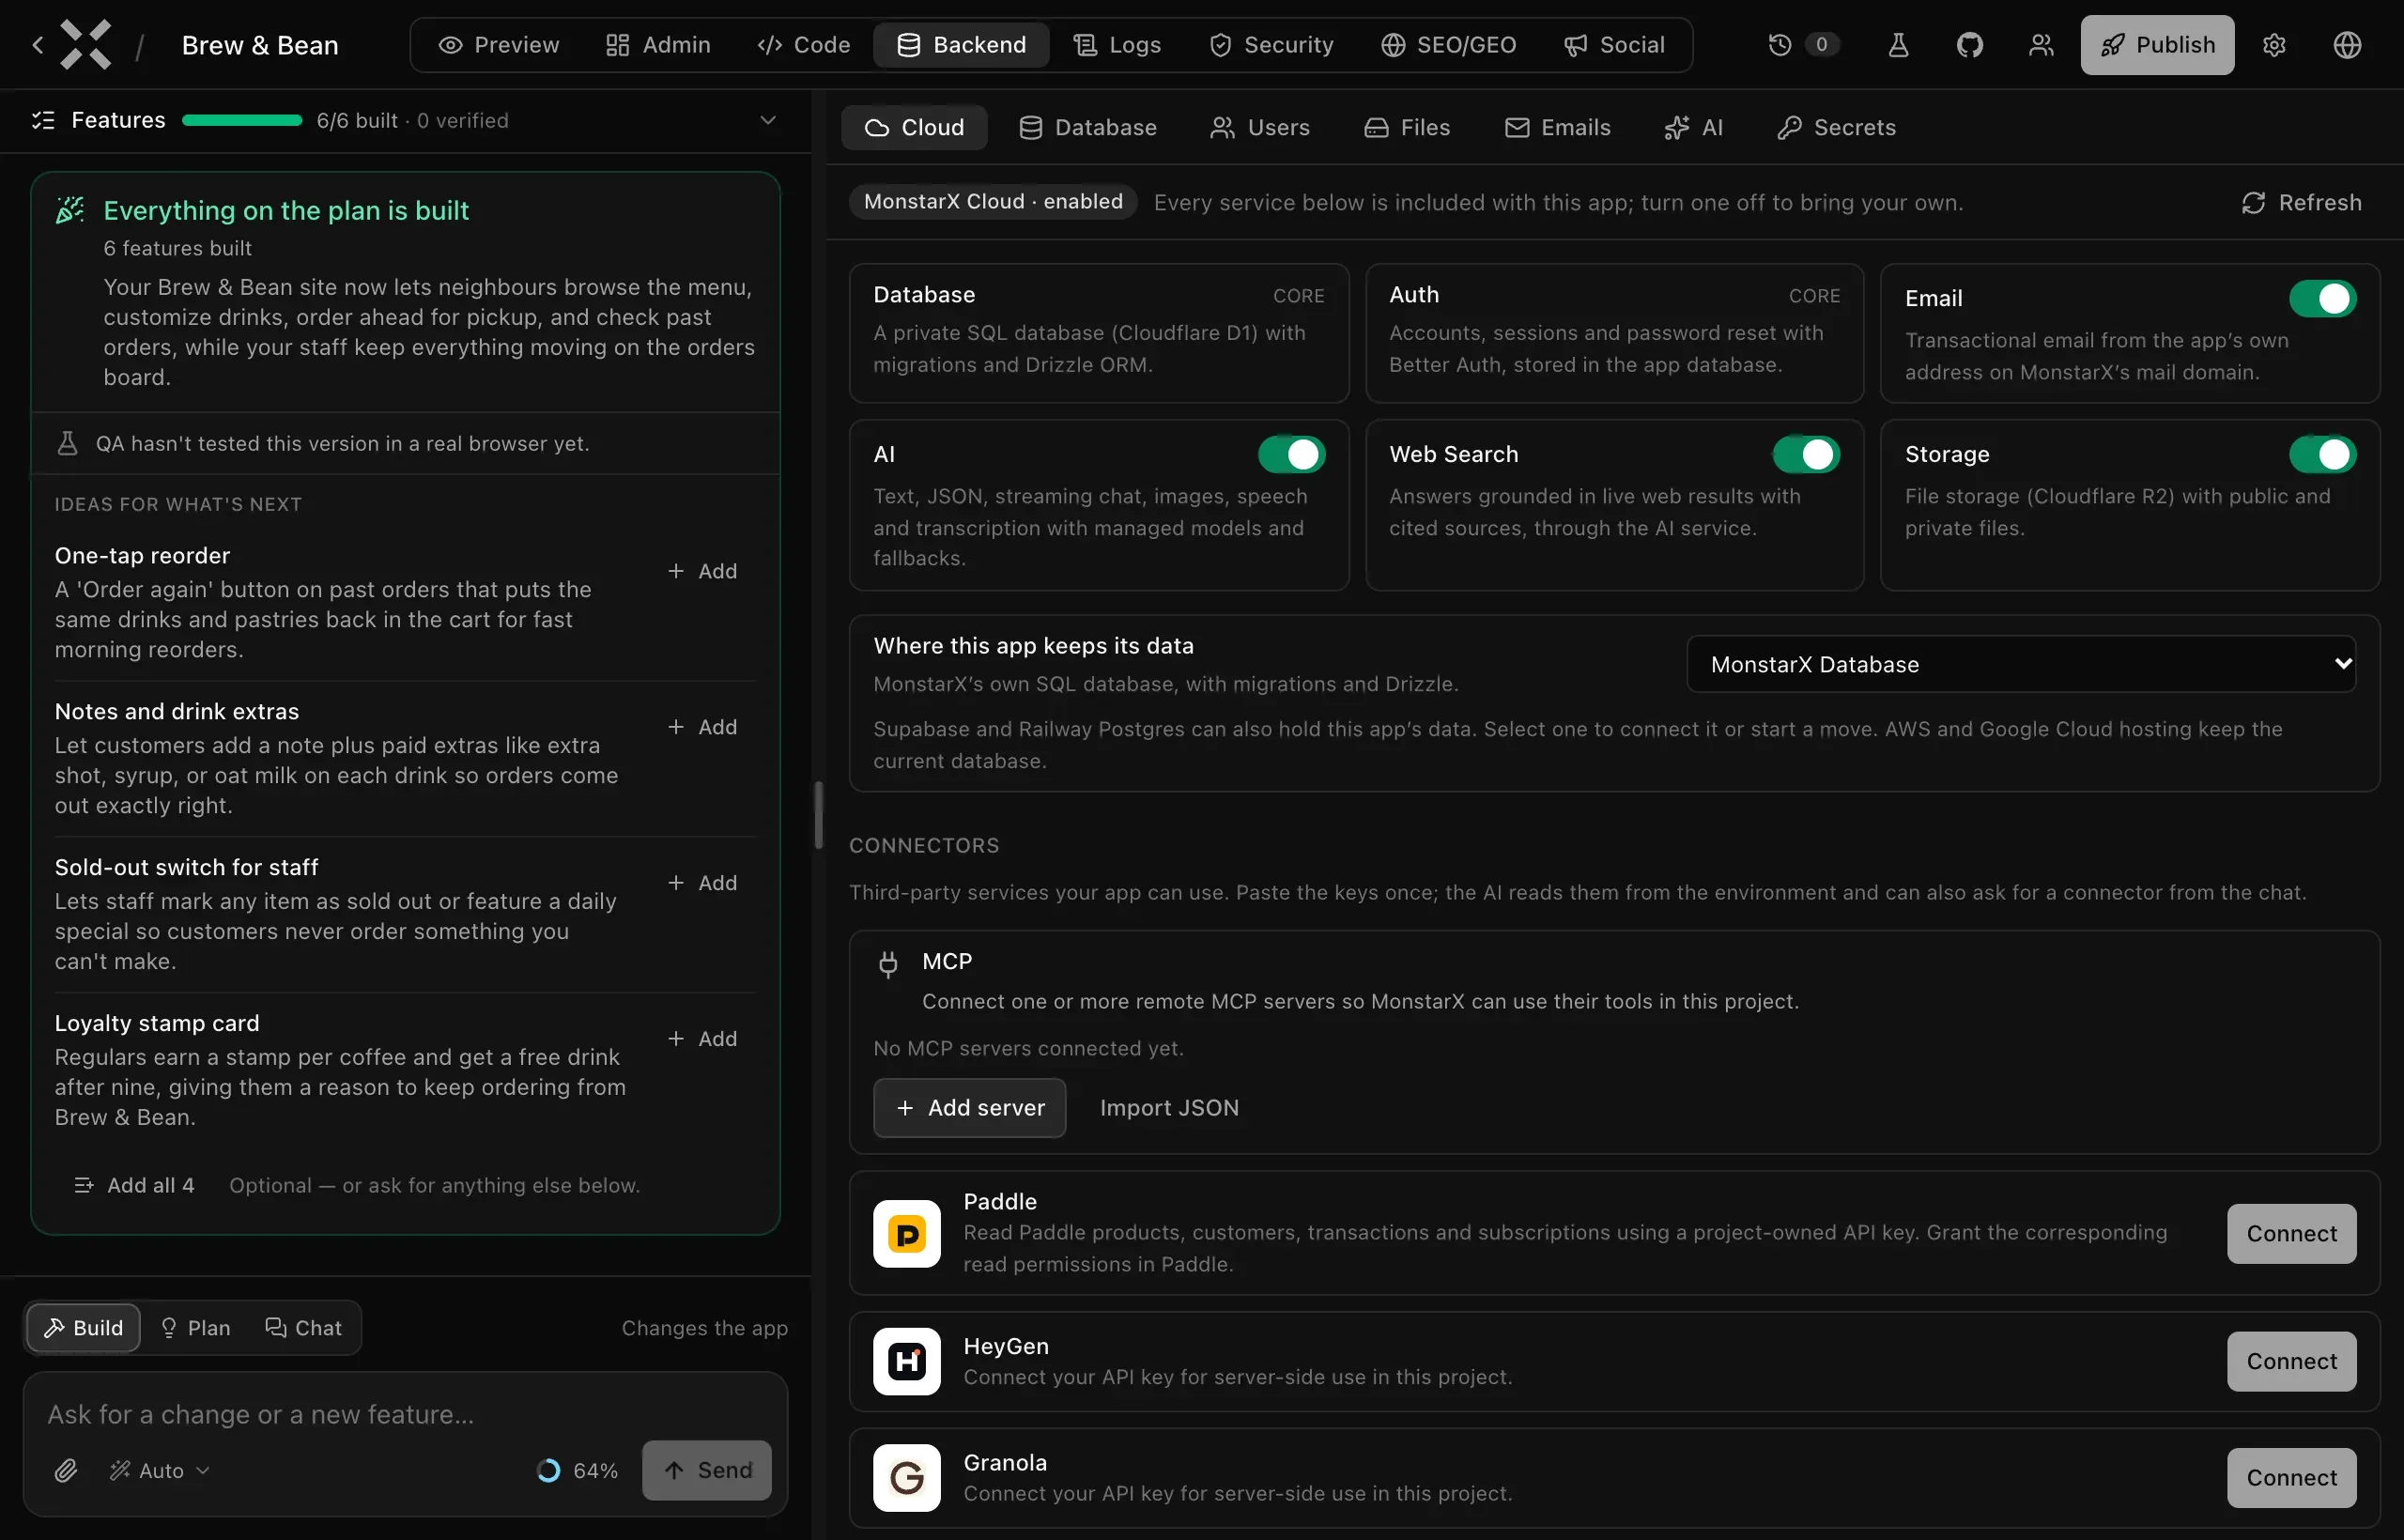
Task: Connect the Paddle connector
Action: click(x=2291, y=1234)
